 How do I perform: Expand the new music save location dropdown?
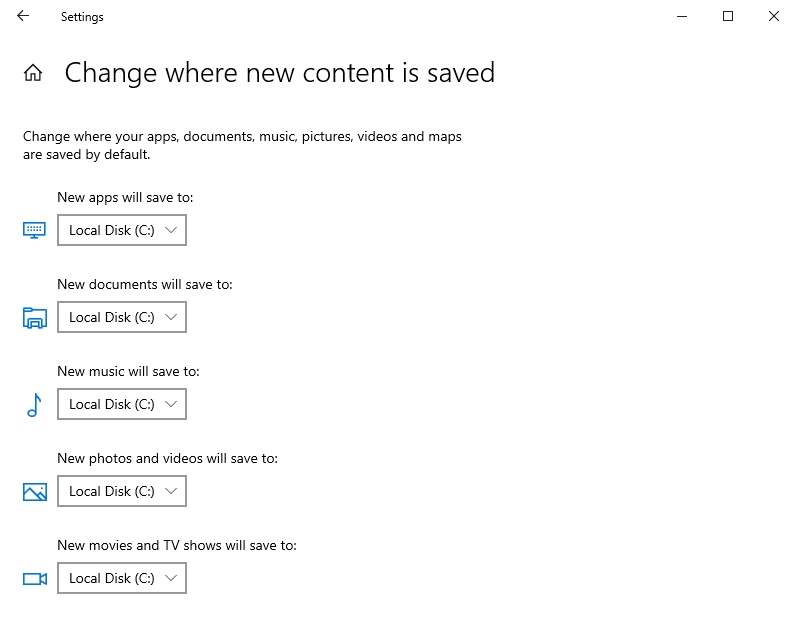122,404
